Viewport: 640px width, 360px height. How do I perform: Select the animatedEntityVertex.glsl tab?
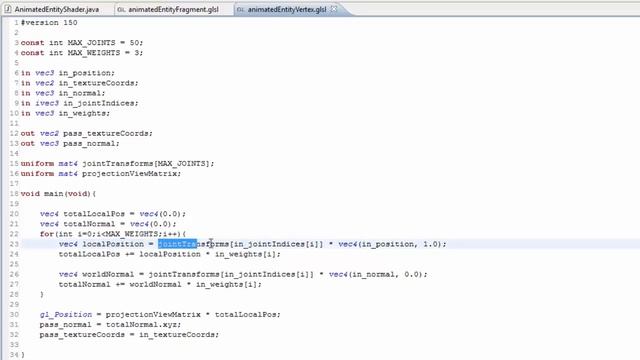point(287,9)
